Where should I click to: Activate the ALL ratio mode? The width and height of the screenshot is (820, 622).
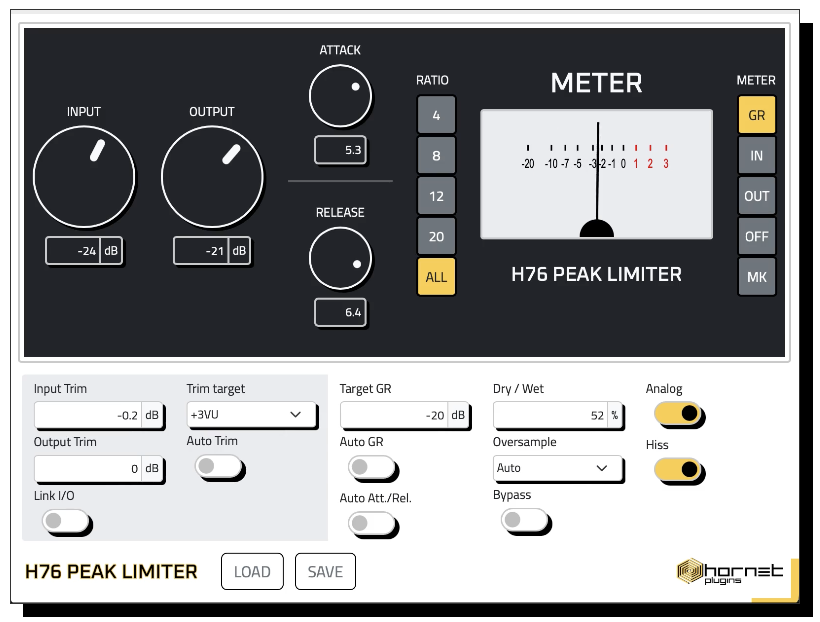436,276
